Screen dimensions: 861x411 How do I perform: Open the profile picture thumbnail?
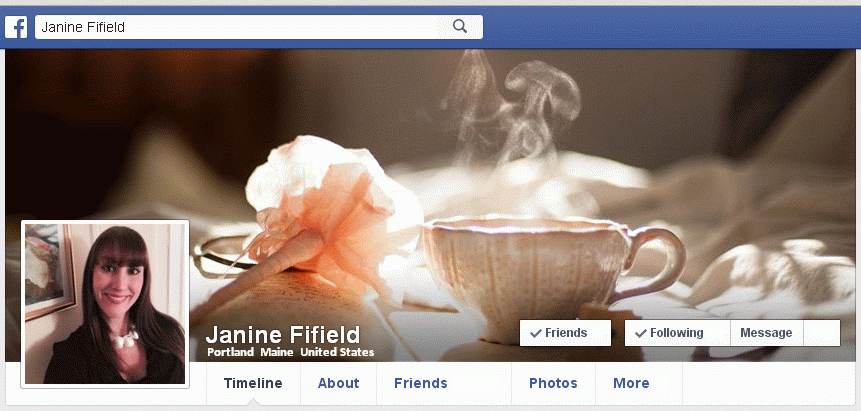click(x=105, y=304)
